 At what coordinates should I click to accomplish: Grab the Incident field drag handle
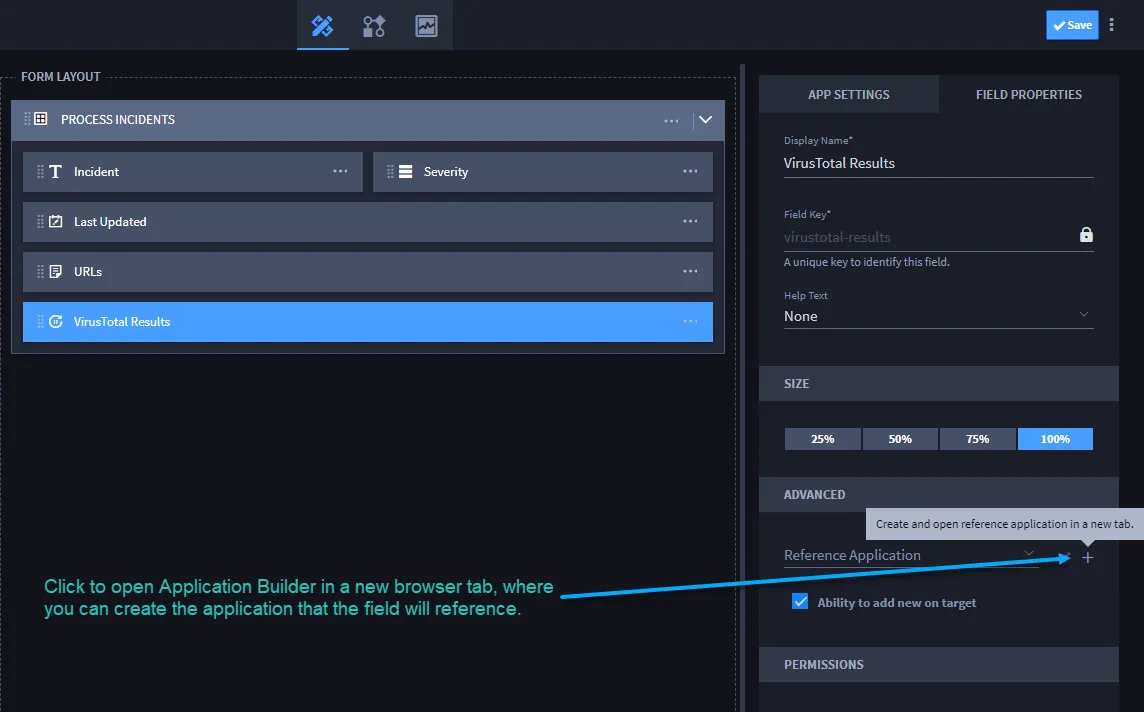(x=40, y=171)
